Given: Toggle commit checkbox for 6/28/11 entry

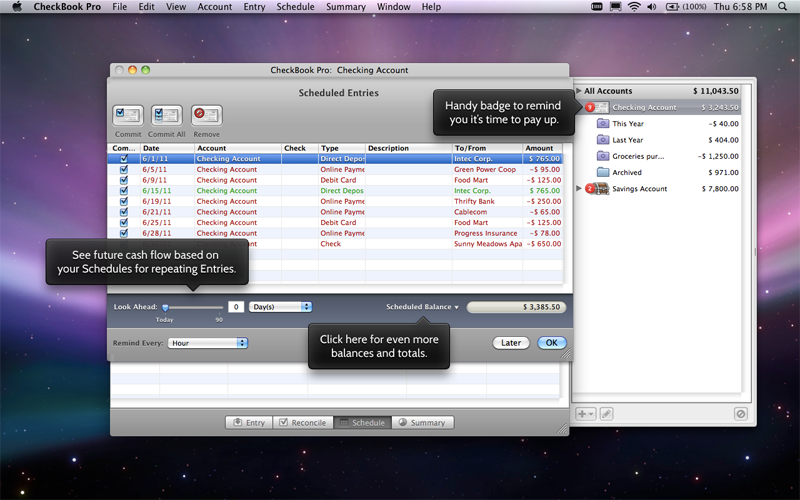Looking at the screenshot, I should coord(124,233).
